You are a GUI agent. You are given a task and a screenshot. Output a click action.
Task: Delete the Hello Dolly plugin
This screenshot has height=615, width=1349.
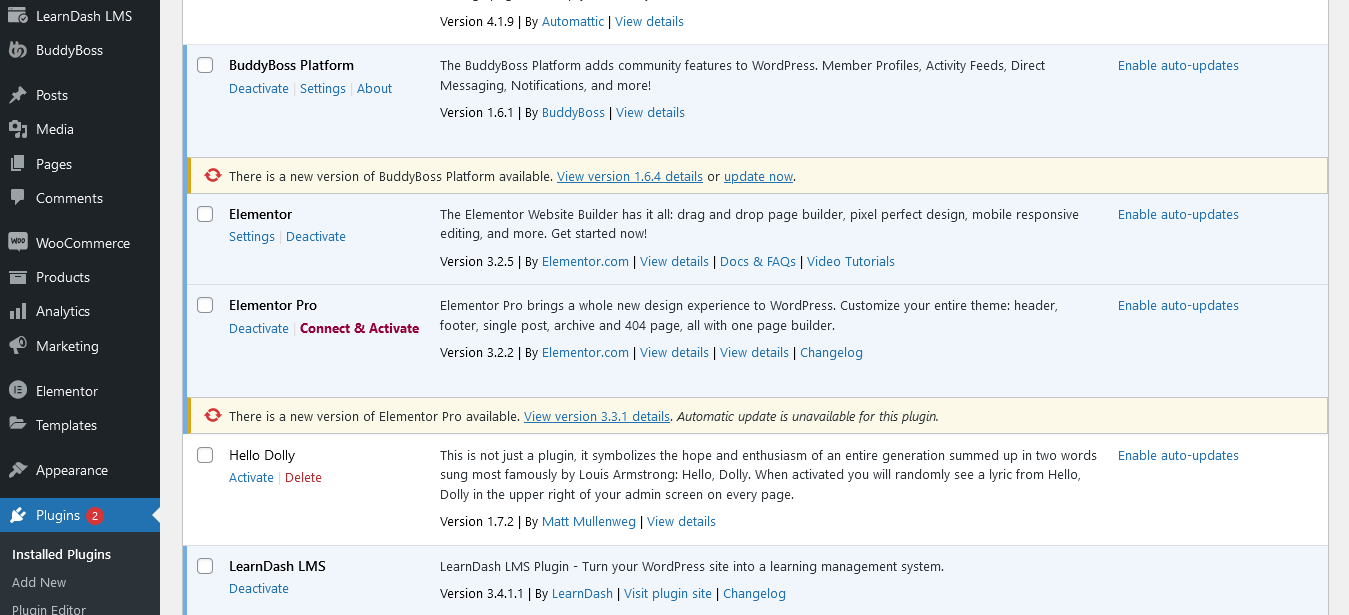[303, 477]
